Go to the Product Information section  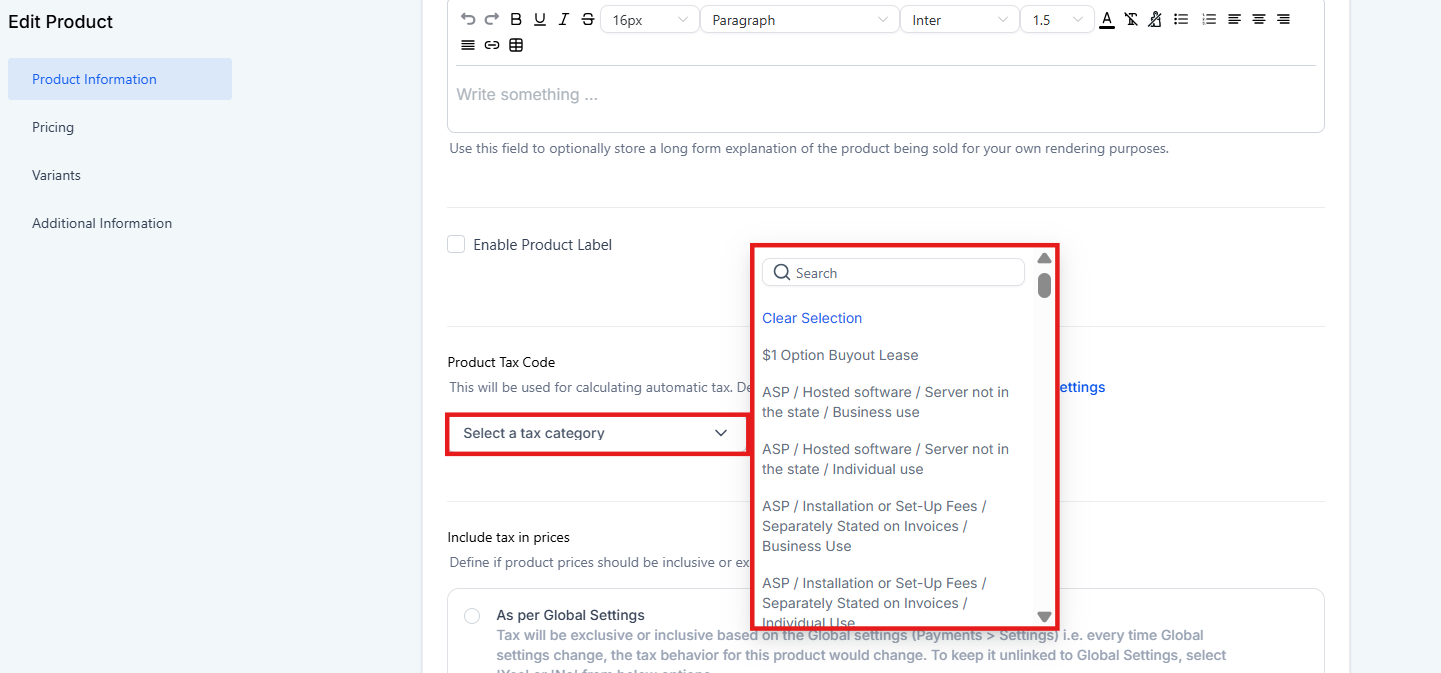pos(120,79)
